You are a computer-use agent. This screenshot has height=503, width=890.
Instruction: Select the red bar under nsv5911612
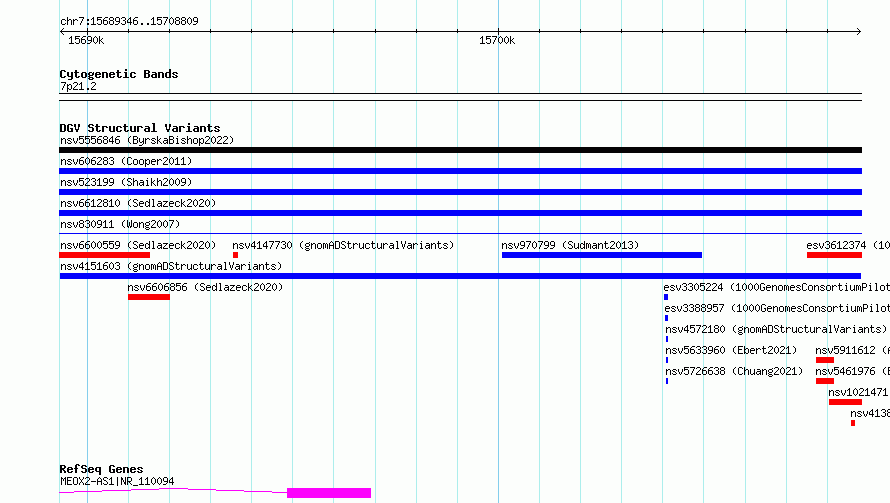pos(825,360)
